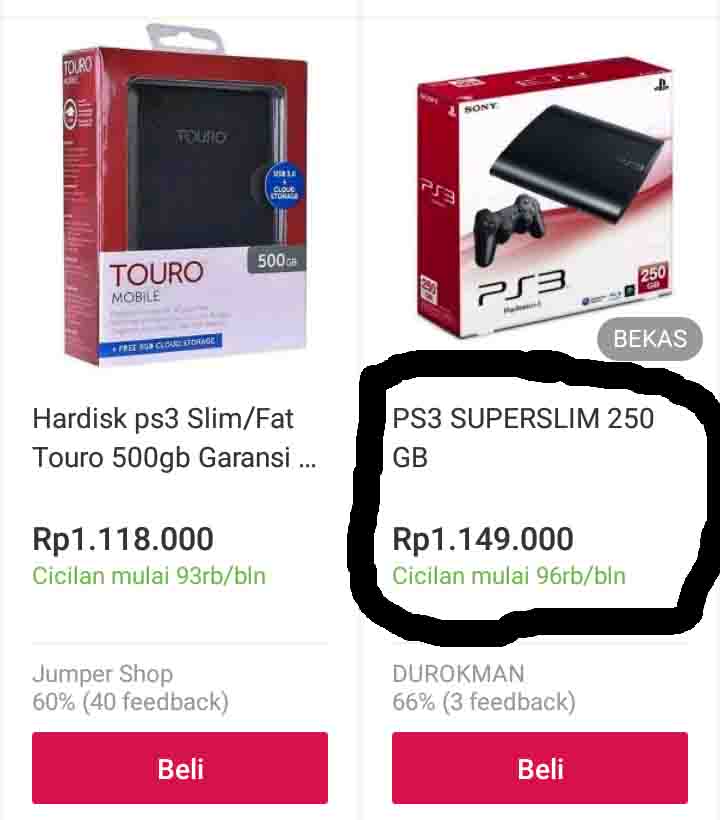Tap the 500GB label on Touro box

pyautogui.click(x=277, y=260)
